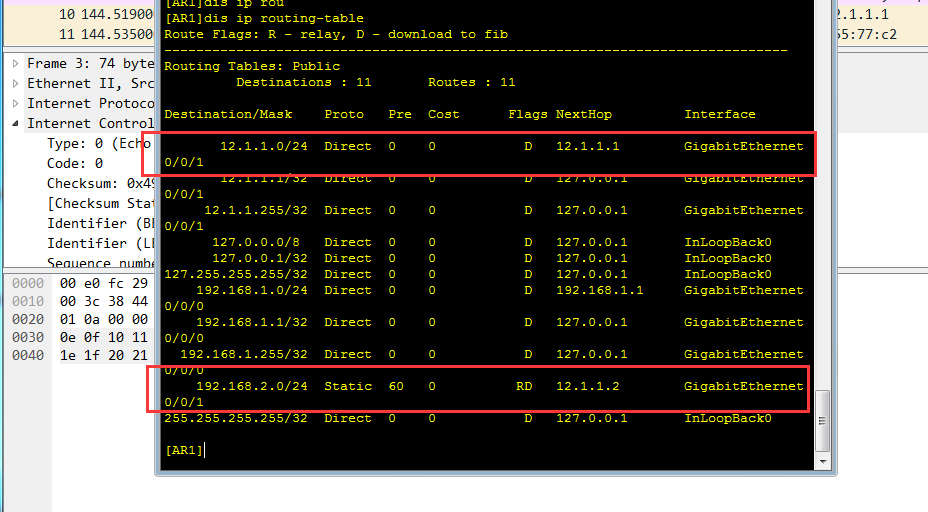Click hex offset 0020 in bytes pane
This screenshot has height=512, width=928.
28,320
